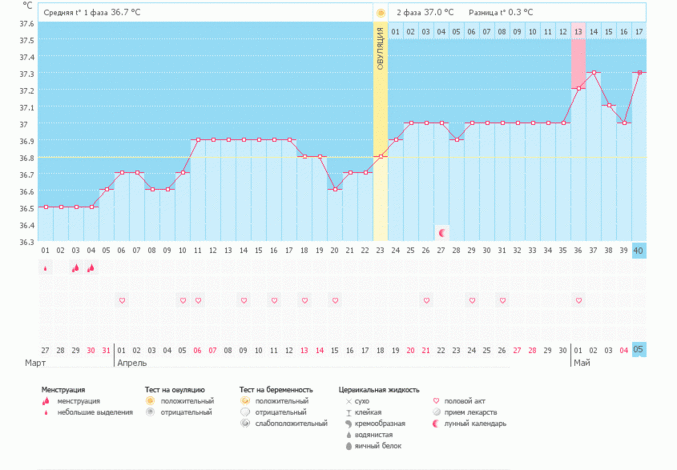Click the temperature point on cycle day 20
Screen dimensions: 677x470
(x=335, y=190)
